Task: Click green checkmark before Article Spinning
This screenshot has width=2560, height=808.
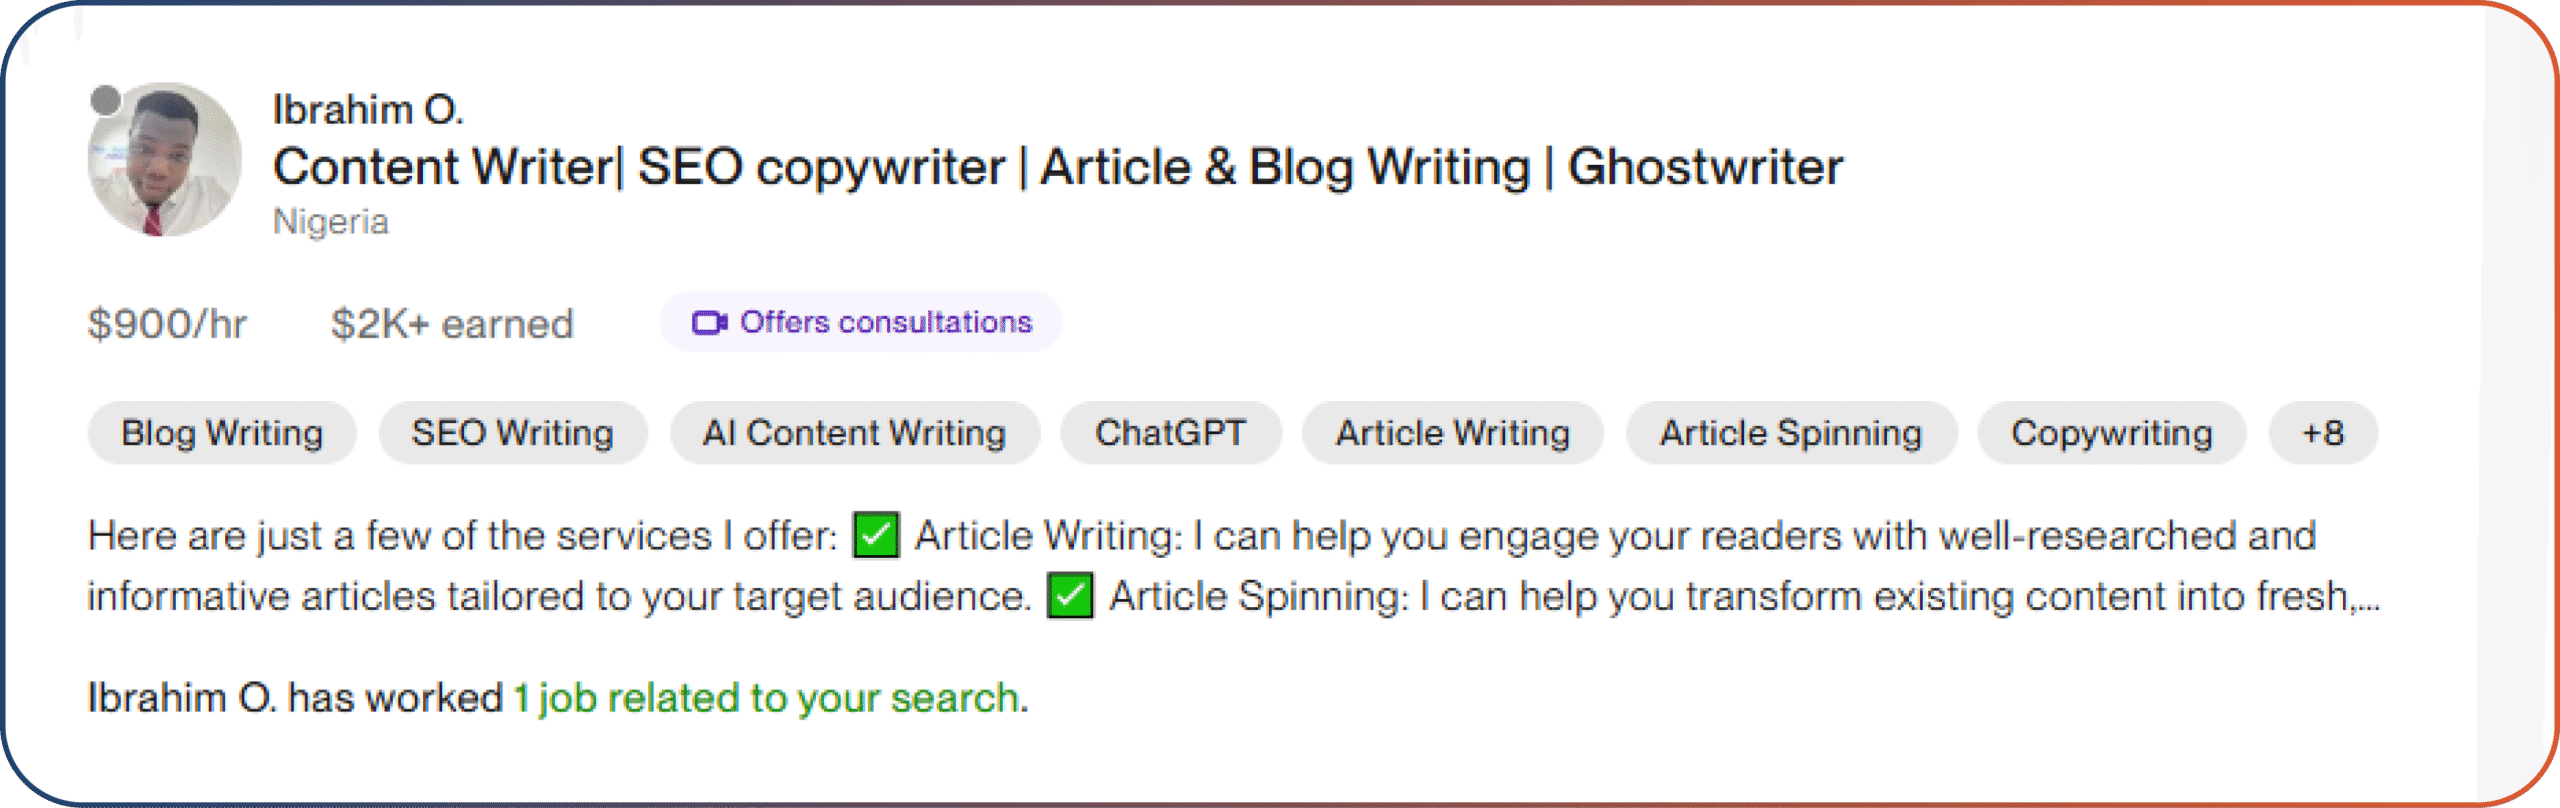Action: [1070, 597]
